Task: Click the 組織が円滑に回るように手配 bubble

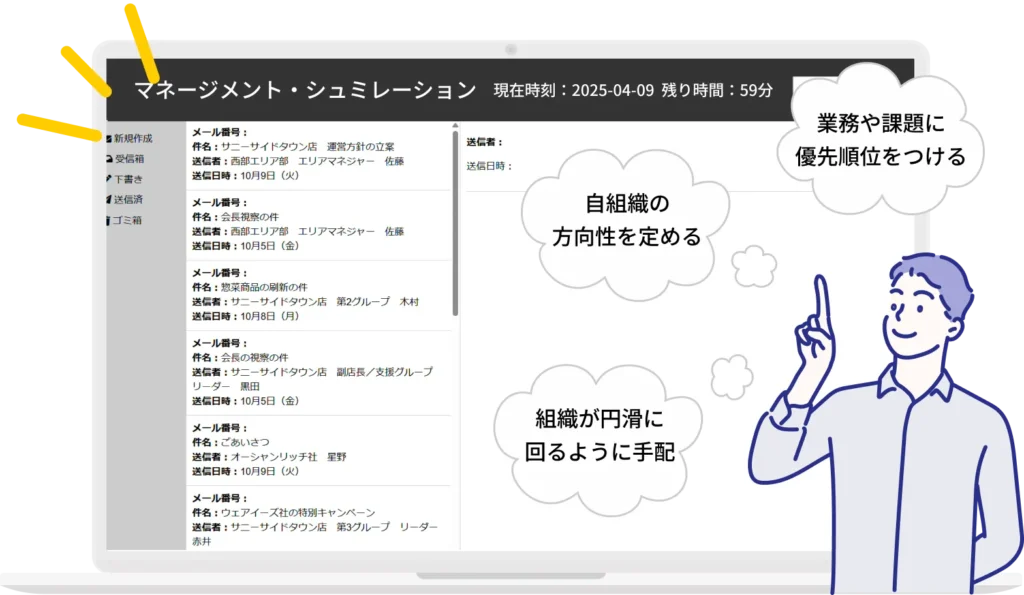Action: click(598, 435)
